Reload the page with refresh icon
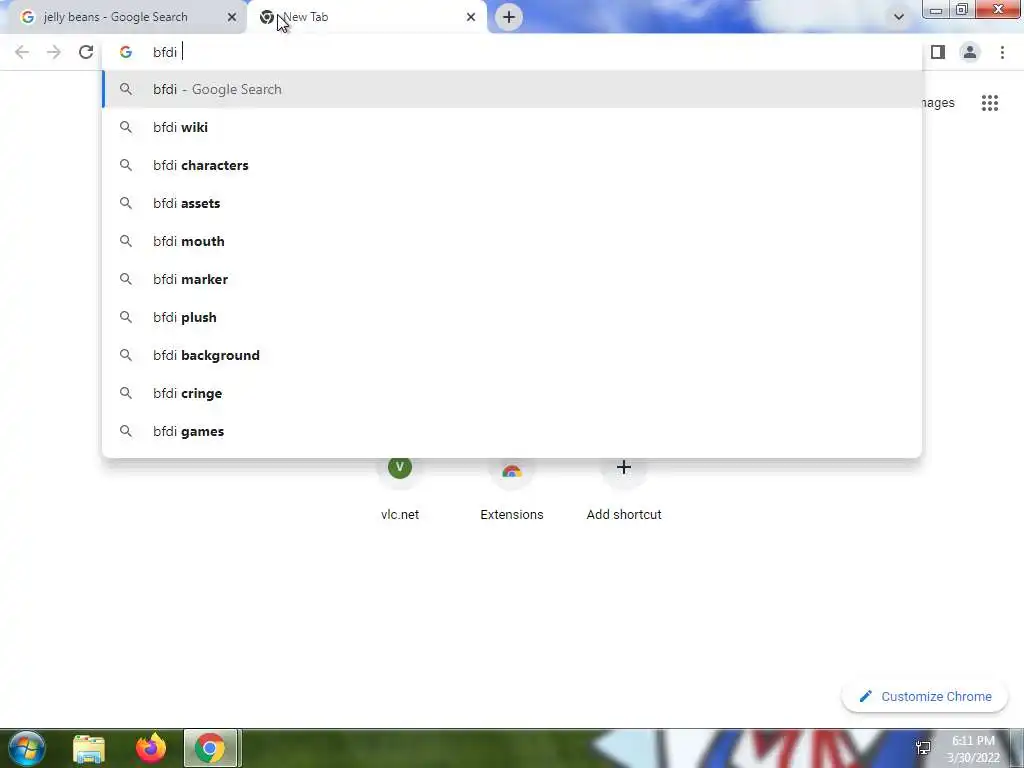 (86, 52)
